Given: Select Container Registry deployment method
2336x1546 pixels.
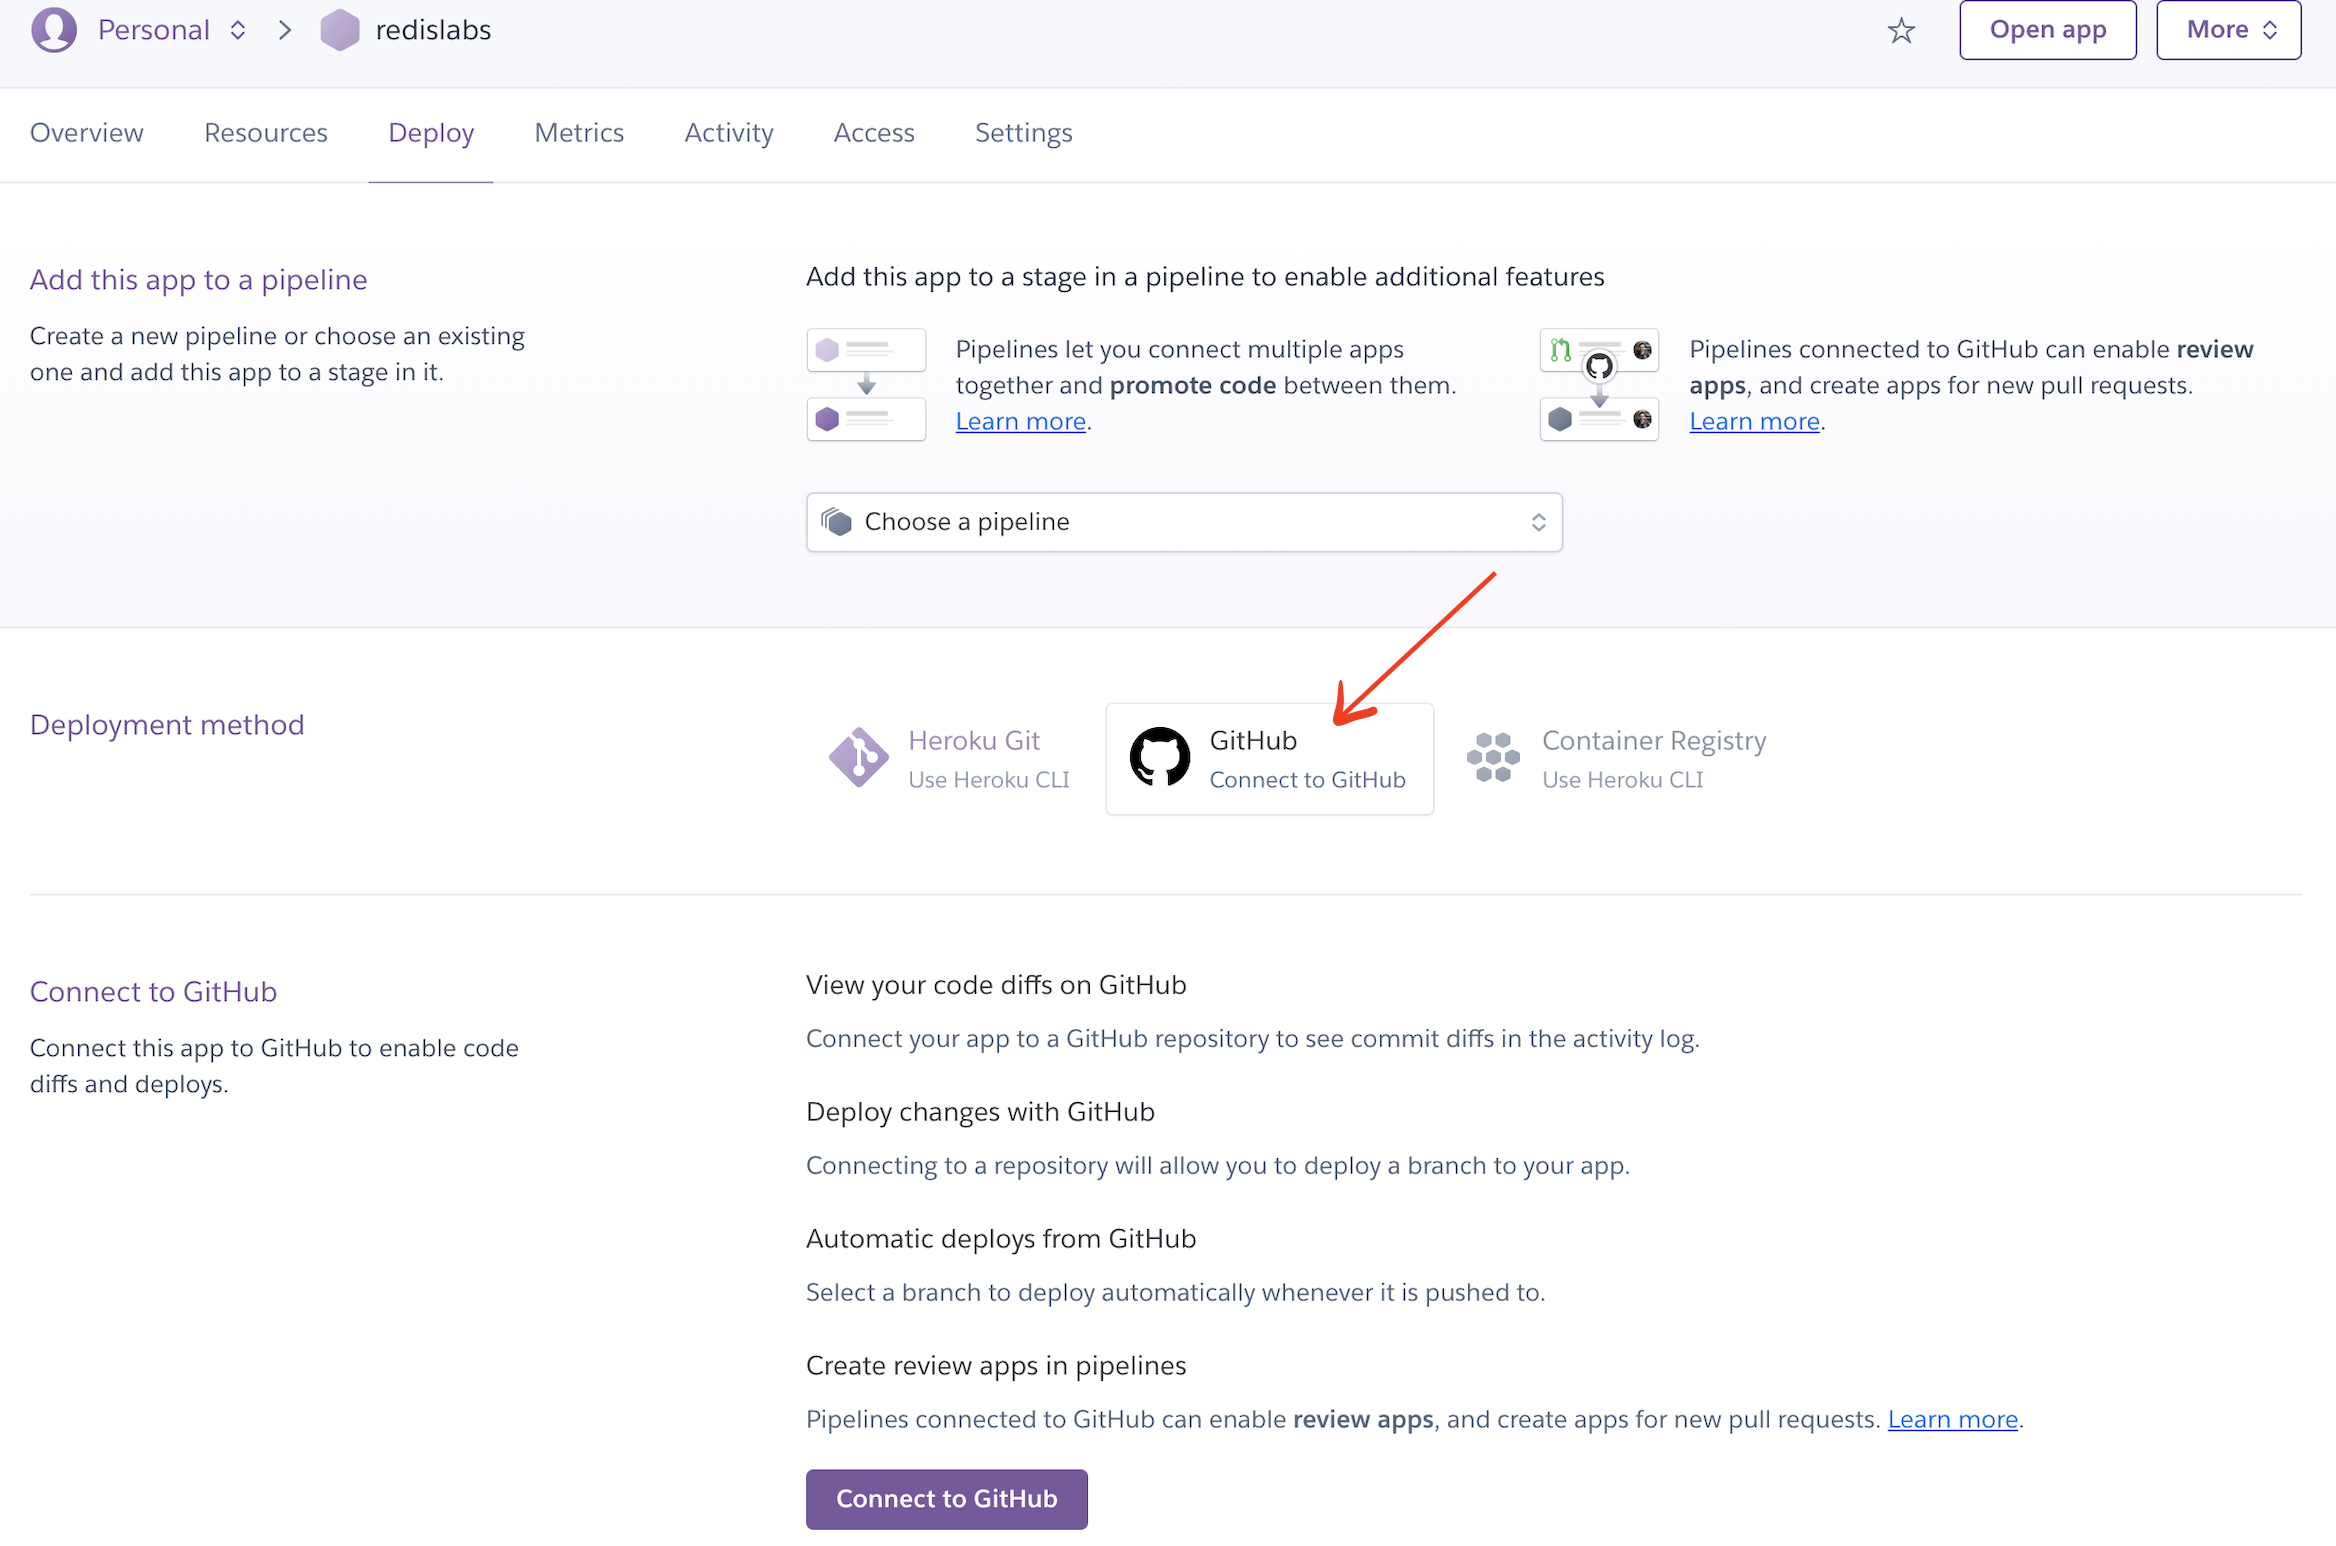Looking at the screenshot, I should point(1617,758).
